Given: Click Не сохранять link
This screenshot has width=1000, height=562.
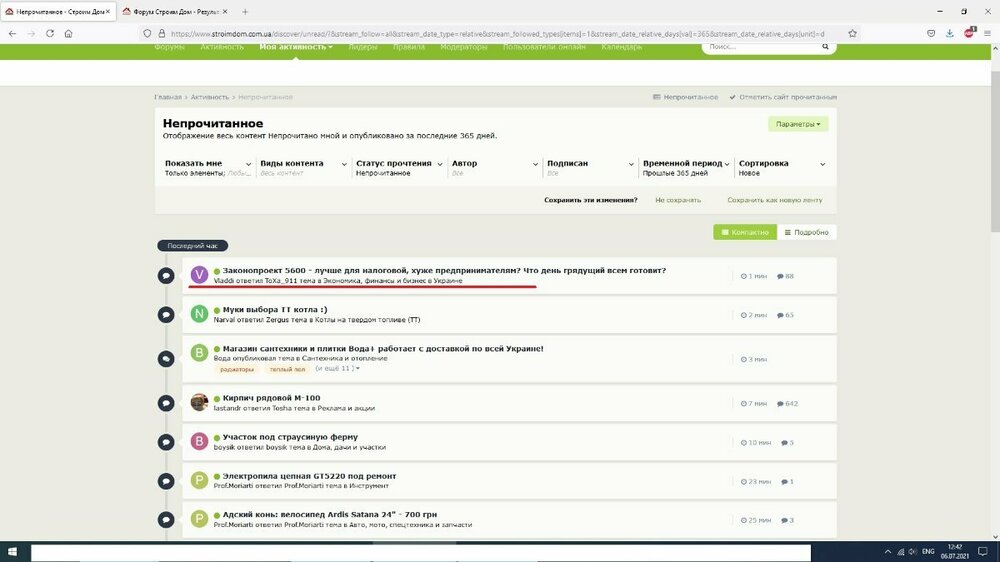Looking at the screenshot, I should (x=678, y=200).
